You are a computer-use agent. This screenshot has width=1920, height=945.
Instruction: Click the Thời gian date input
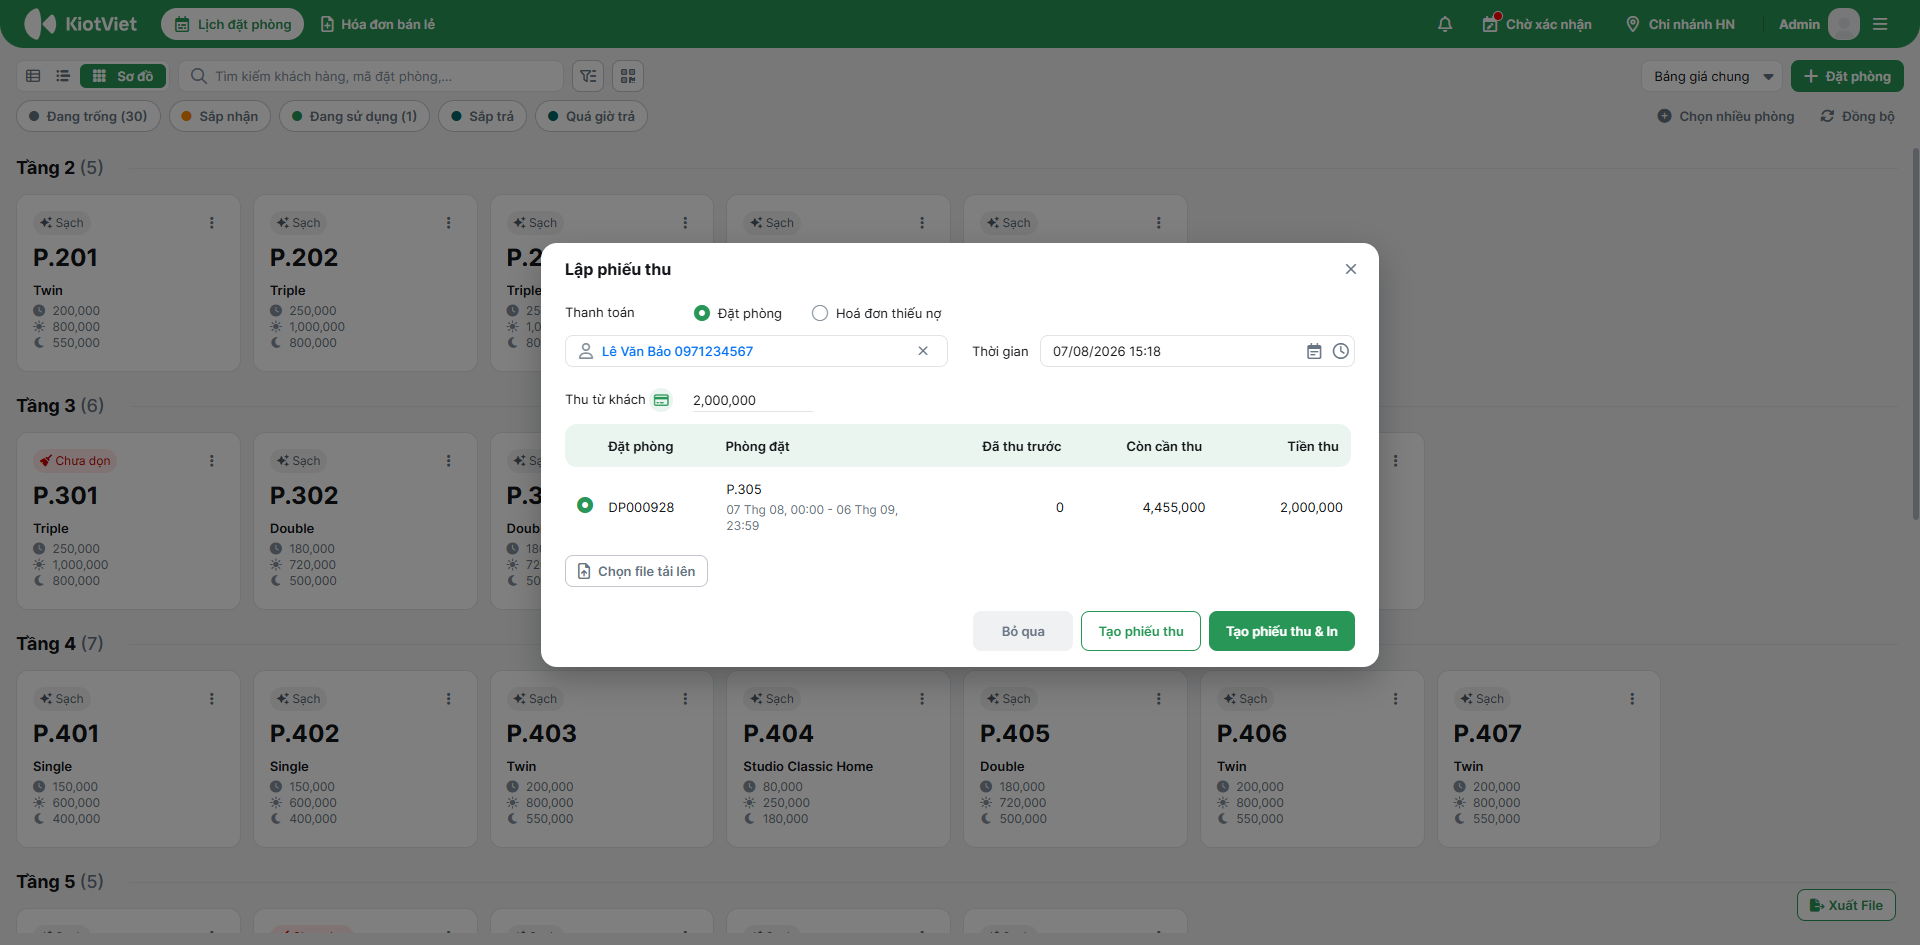click(1197, 351)
